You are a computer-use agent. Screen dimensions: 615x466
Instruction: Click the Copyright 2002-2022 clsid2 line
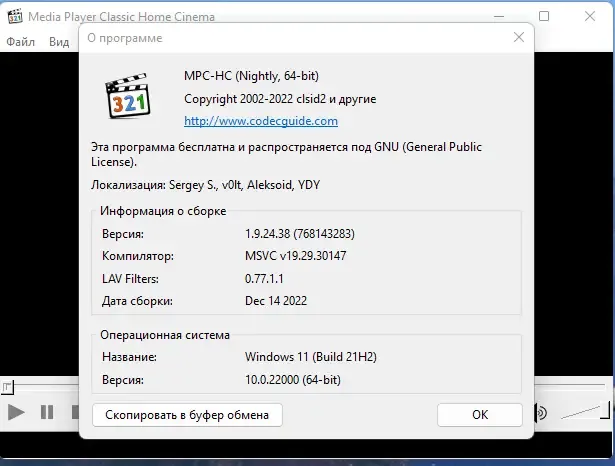(x=280, y=98)
